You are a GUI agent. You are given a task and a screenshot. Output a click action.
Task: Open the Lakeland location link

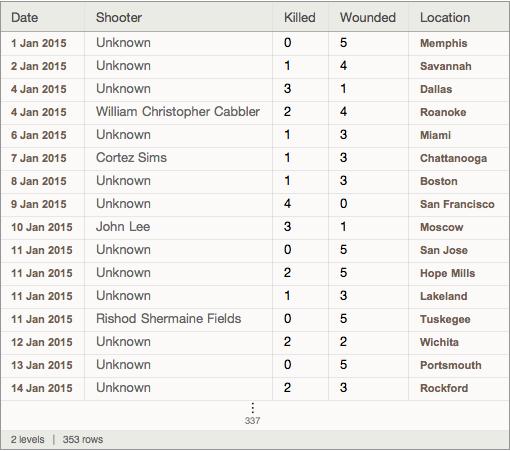click(x=443, y=296)
